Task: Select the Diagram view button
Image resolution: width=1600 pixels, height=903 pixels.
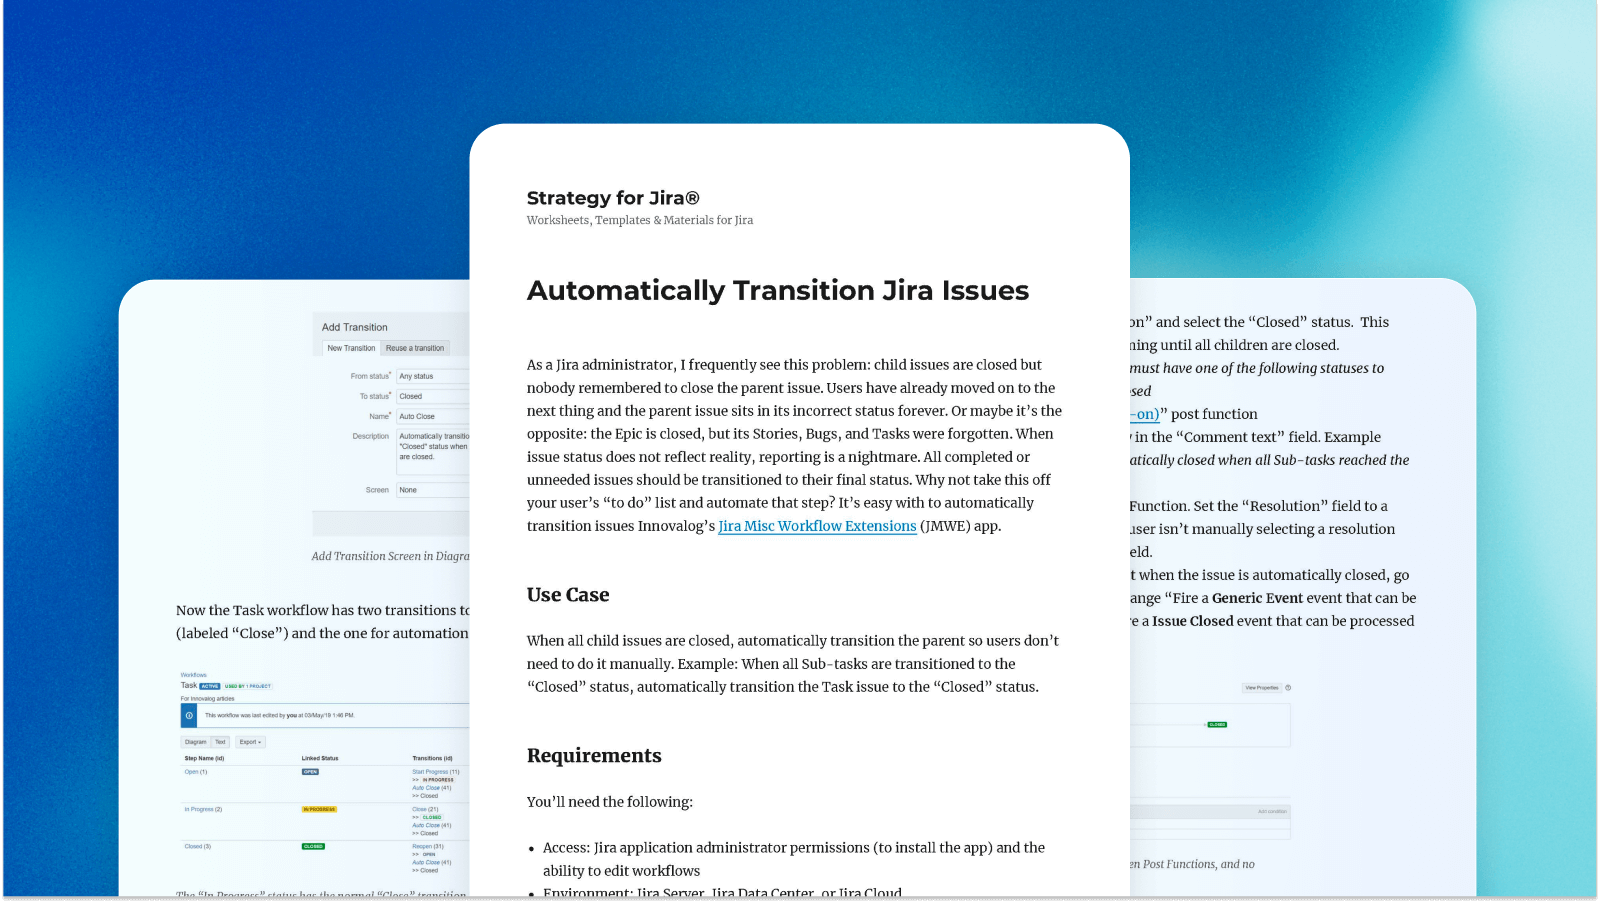Action: tap(196, 742)
